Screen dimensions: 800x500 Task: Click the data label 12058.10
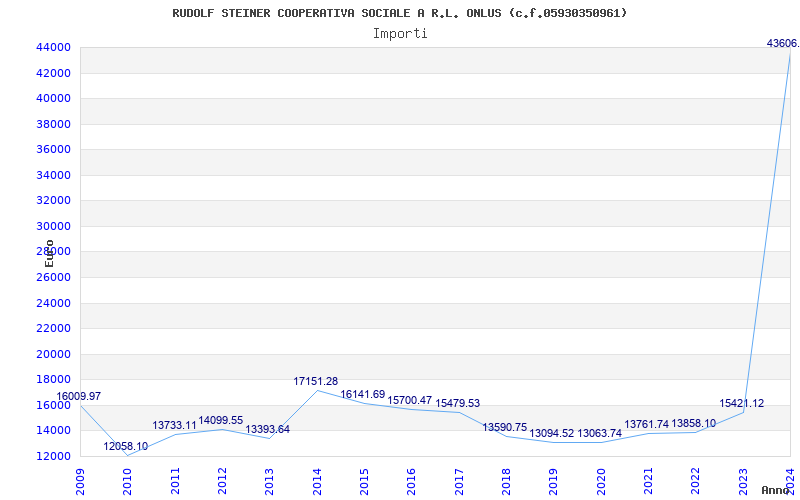(126, 446)
